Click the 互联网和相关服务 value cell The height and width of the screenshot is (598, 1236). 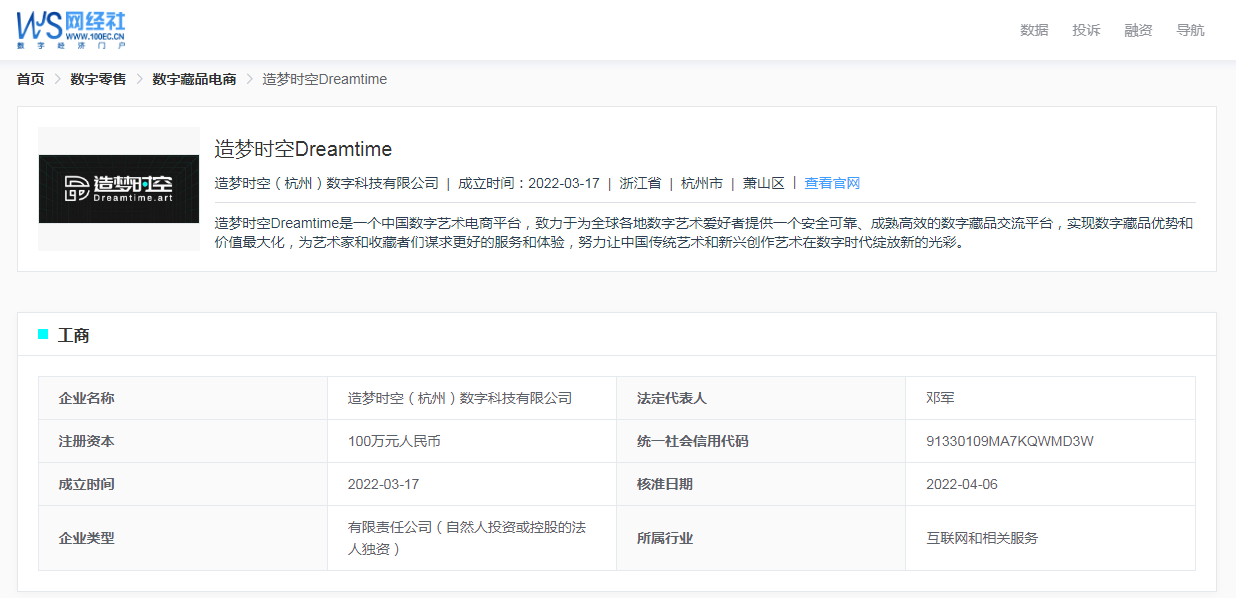(1050, 538)
